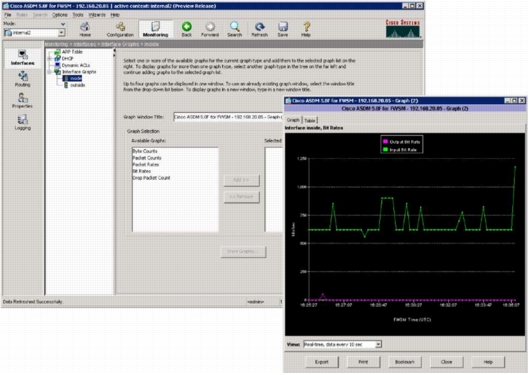Open the Help menu in menu bar

(115, 15)
